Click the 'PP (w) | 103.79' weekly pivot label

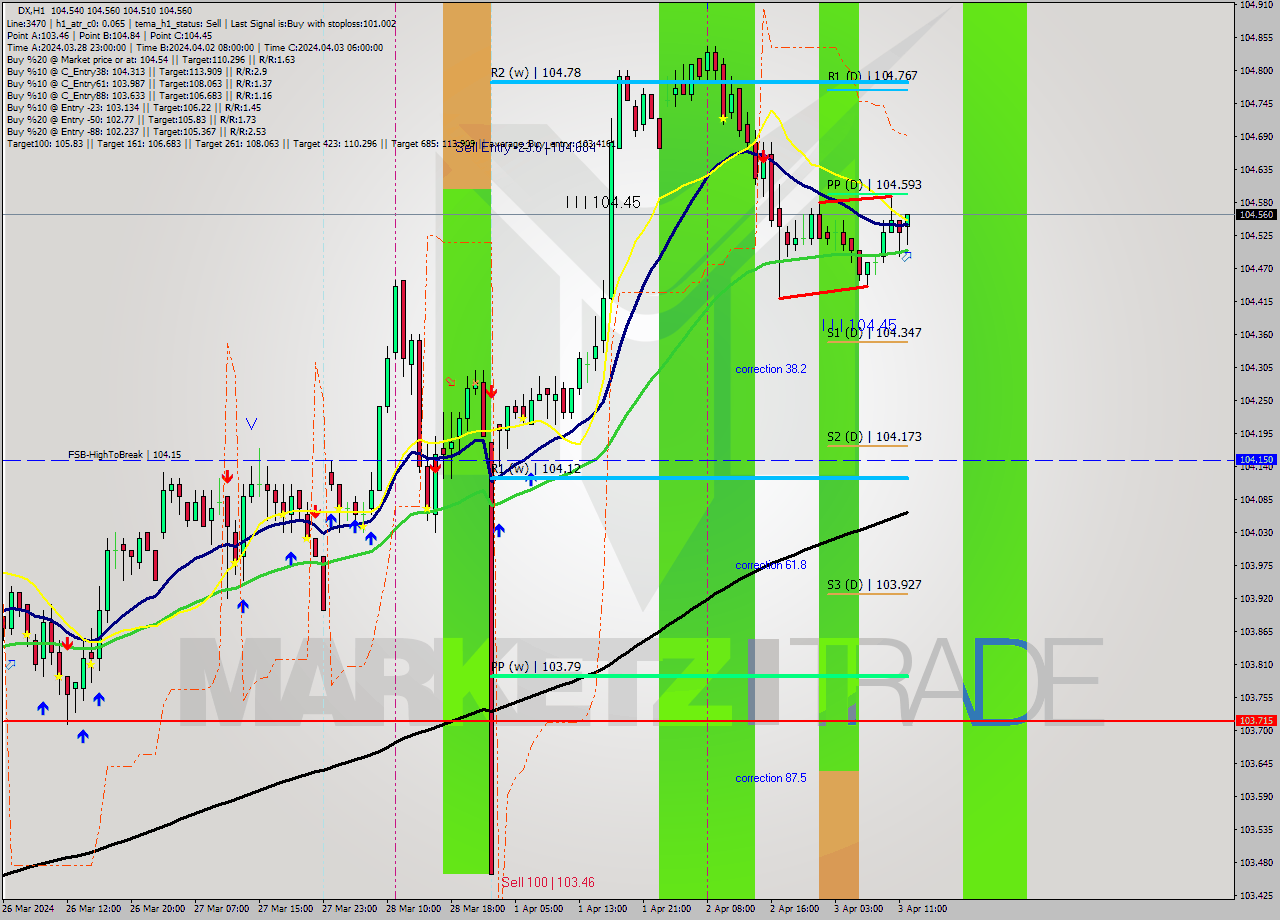click(x=536, y=666)
